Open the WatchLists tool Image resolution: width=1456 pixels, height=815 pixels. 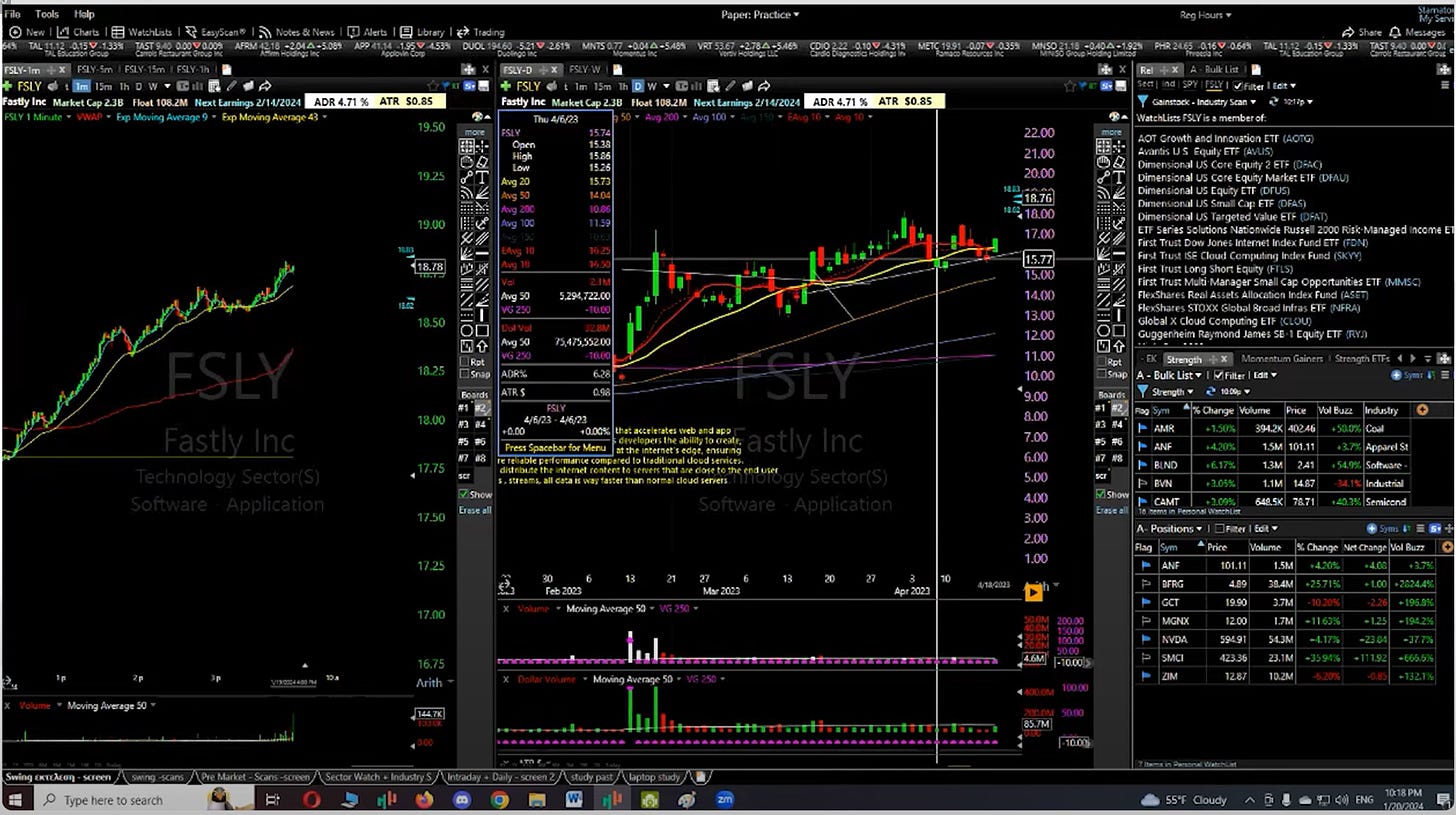(x=142, y=32)
